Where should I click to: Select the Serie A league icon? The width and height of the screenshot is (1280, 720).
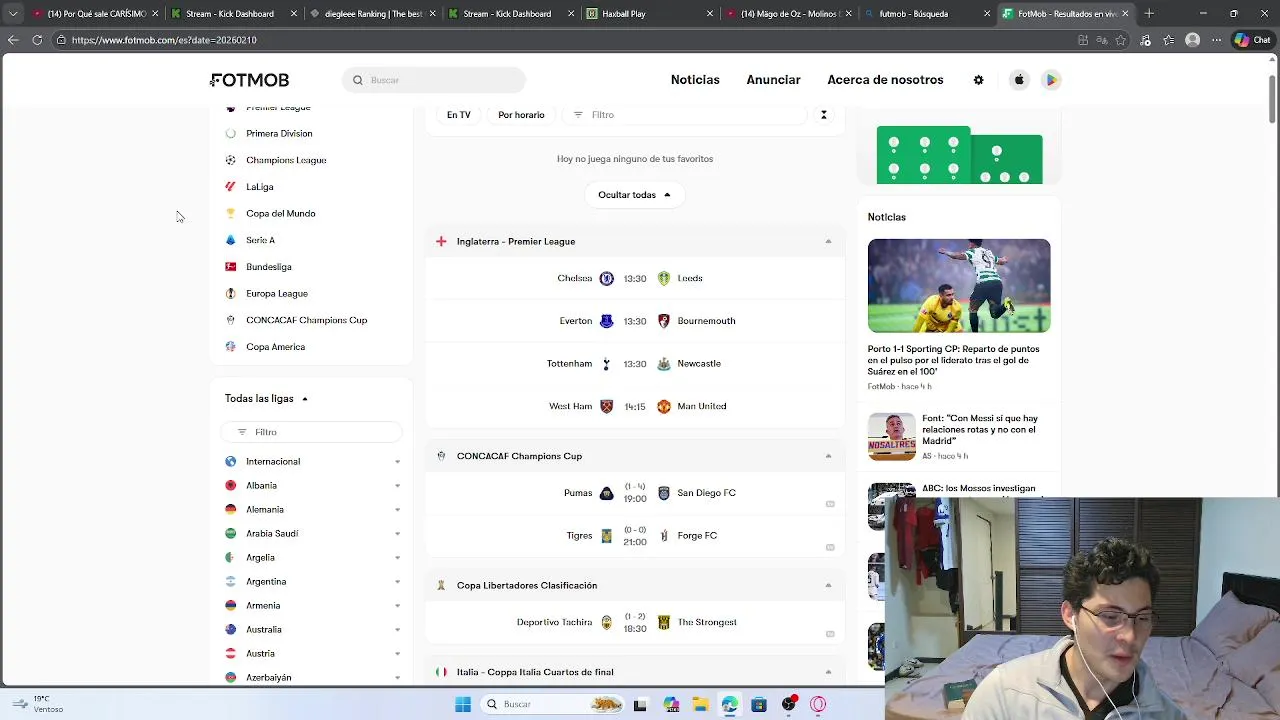click(231, 240)
